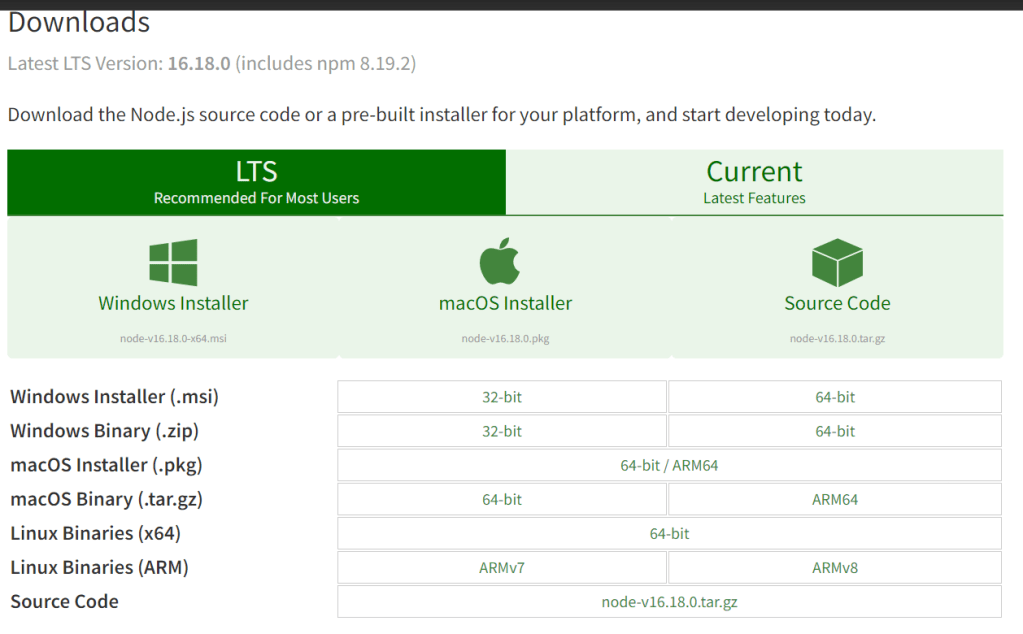
Task: Download macOS Binary 64-bit tarball
Action: coord(502,499)
